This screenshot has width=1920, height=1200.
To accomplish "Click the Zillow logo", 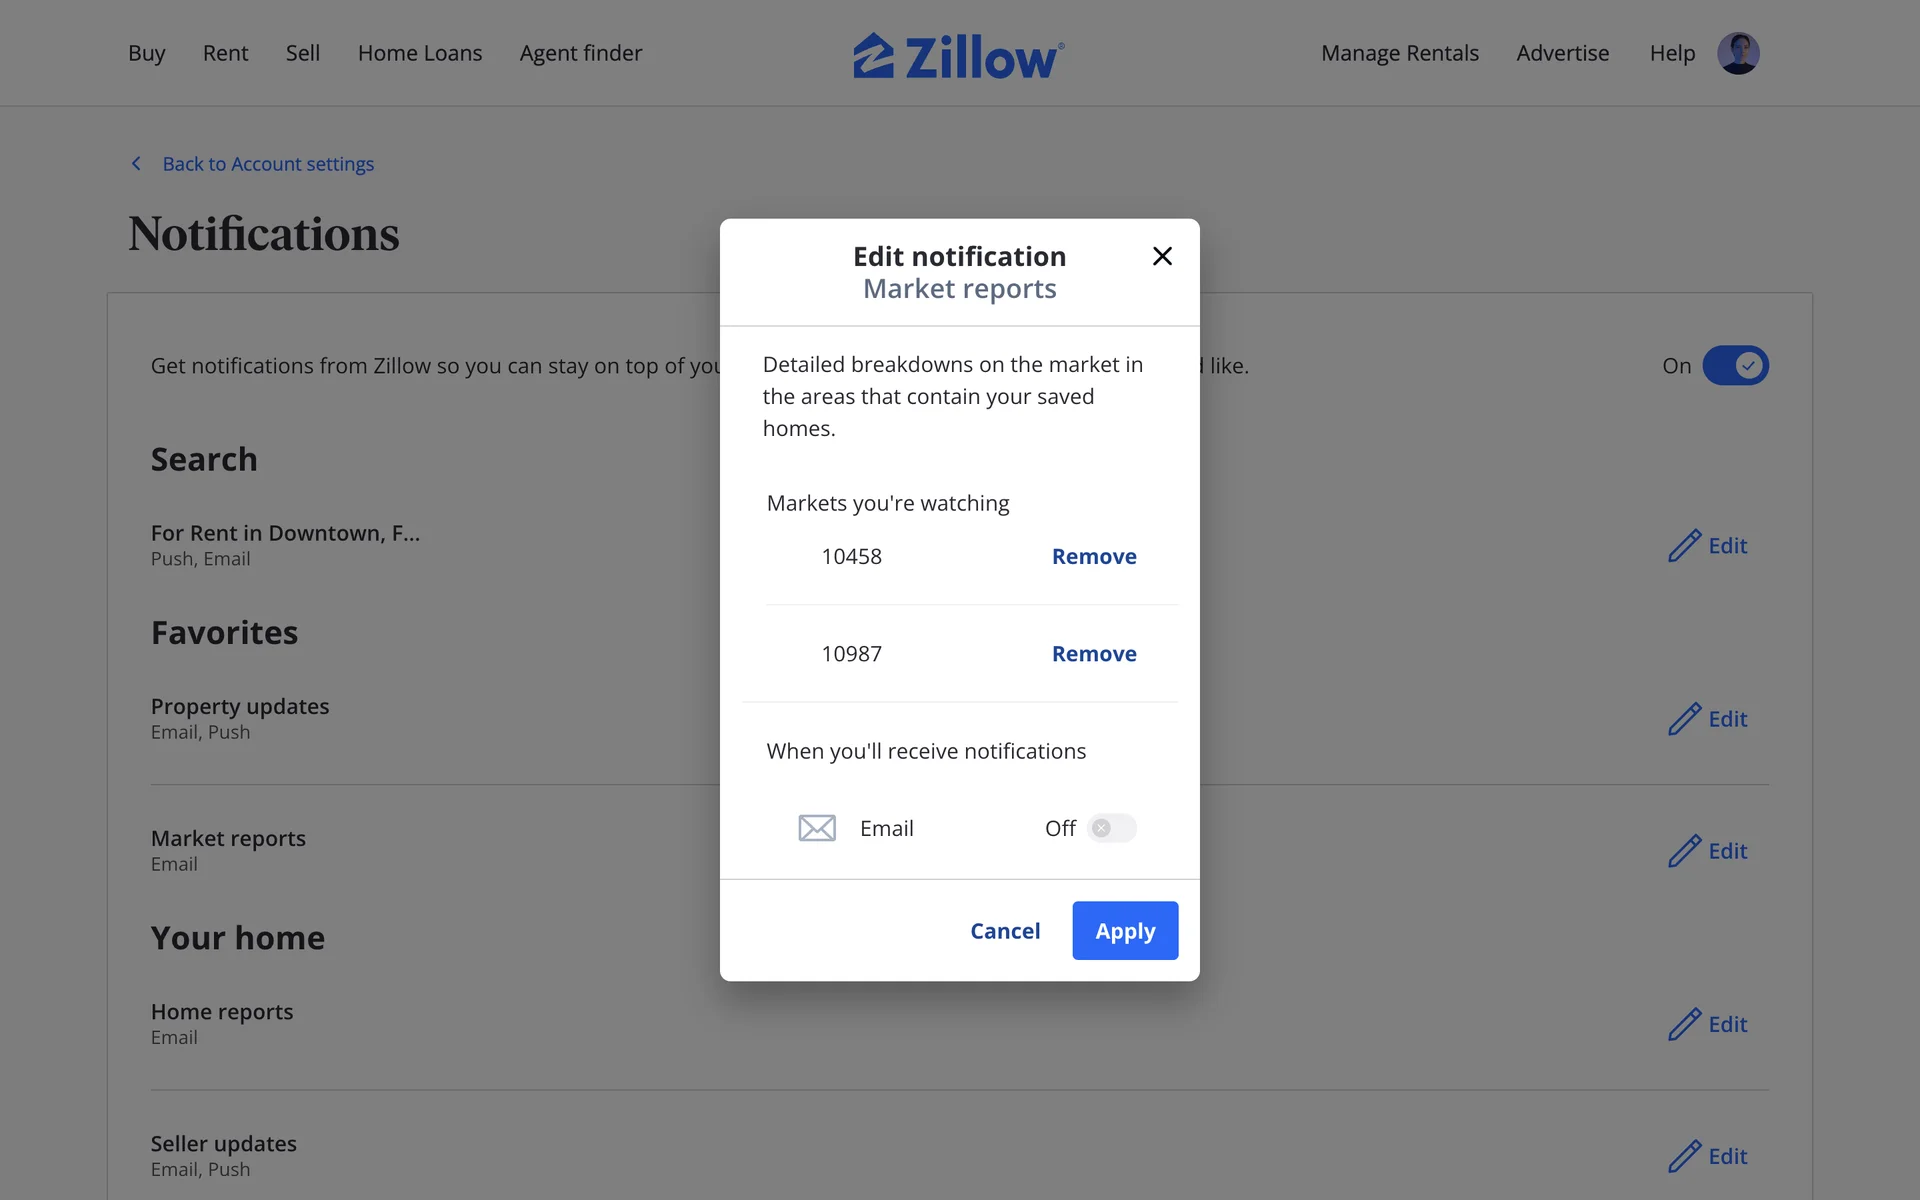I will [958, 56].
